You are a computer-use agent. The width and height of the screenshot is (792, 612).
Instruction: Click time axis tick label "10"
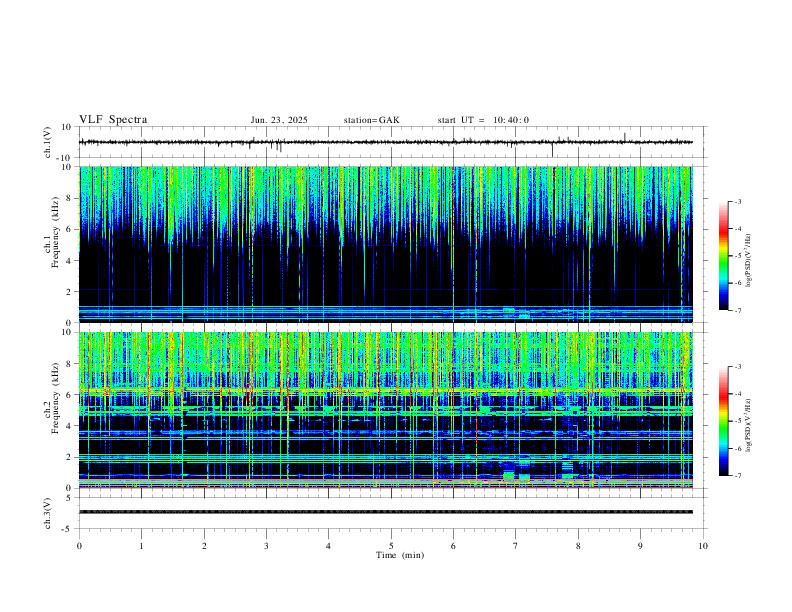click(703, 546)
